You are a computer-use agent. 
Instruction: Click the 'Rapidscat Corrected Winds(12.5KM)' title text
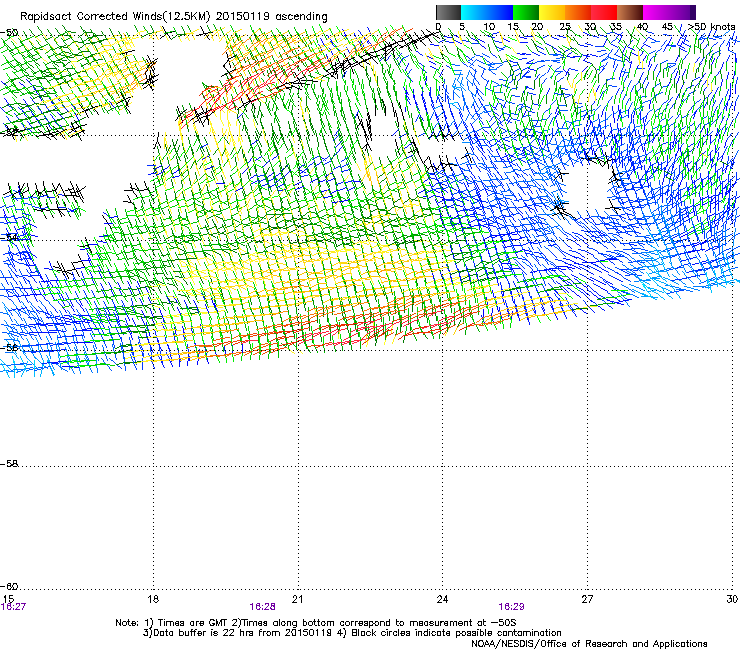[x=115, y=16]
